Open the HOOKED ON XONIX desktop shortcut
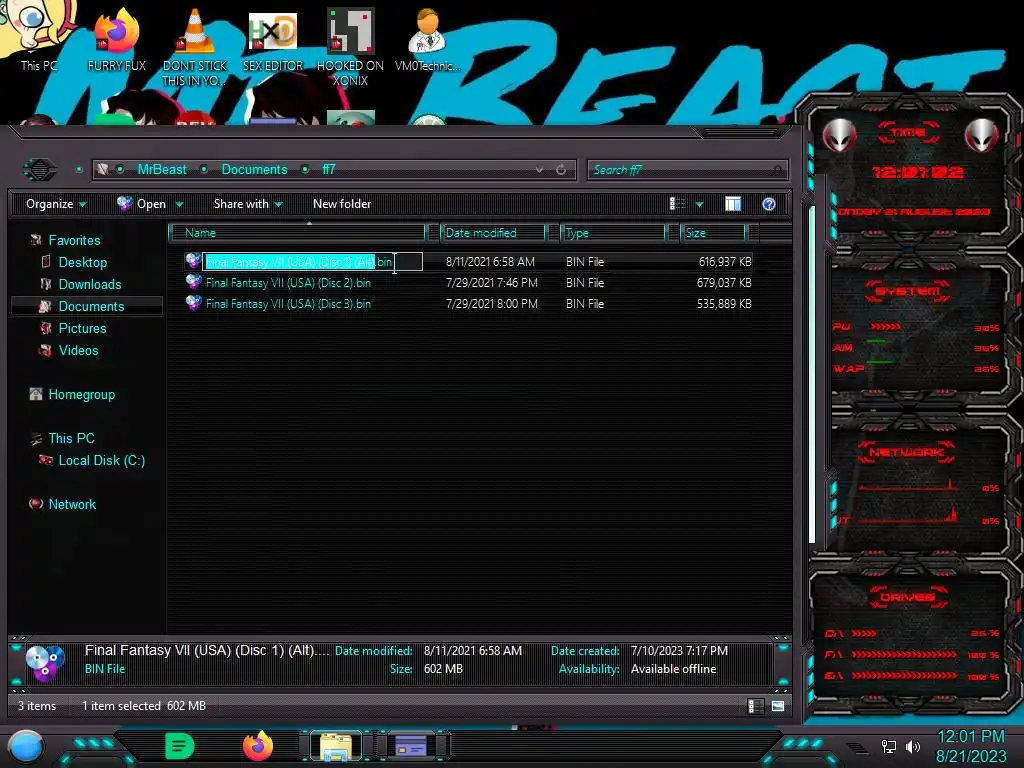 click(350, 46)
